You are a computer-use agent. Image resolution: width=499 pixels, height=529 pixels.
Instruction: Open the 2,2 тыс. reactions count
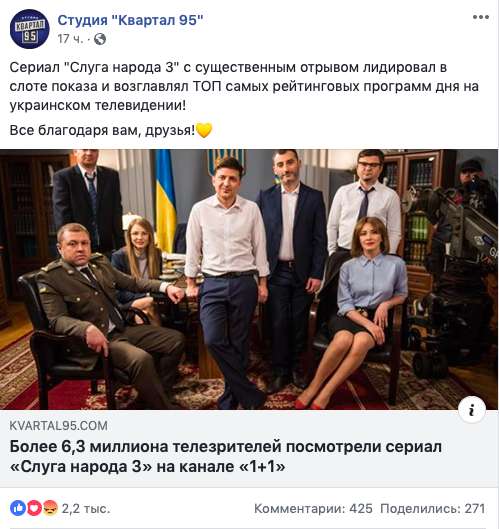86,508
